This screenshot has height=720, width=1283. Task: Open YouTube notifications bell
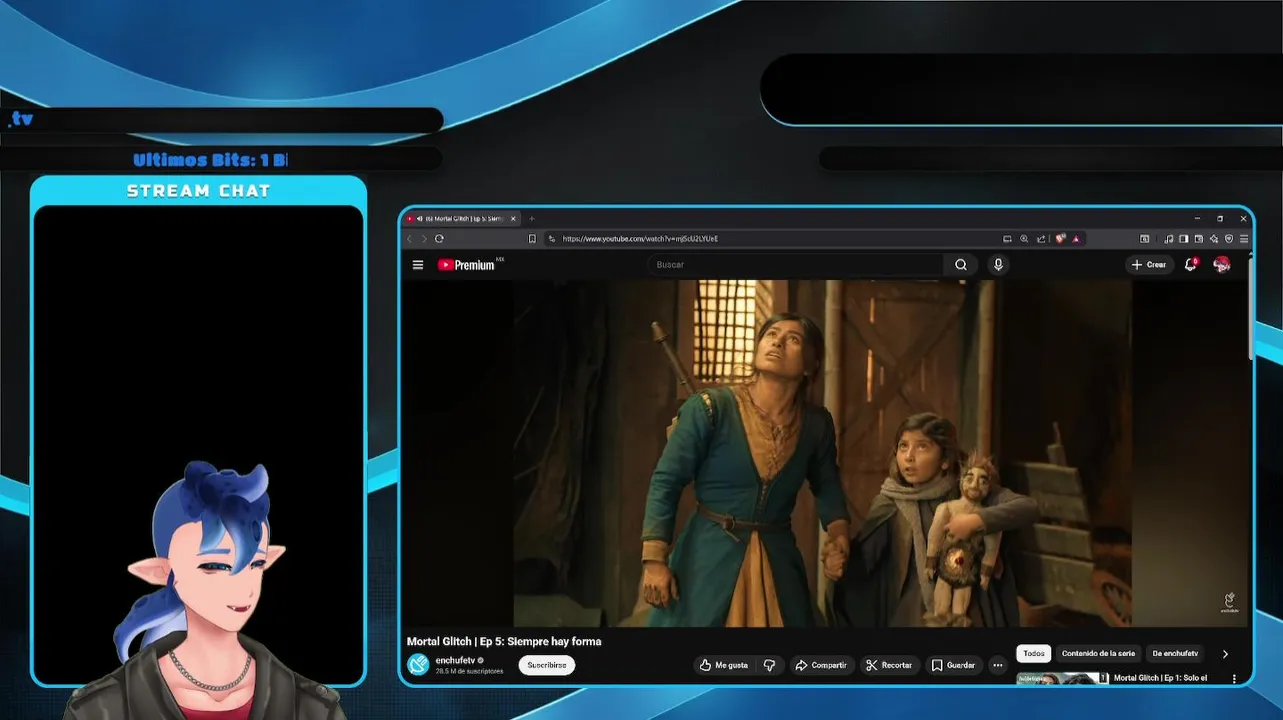(1191, 265)
